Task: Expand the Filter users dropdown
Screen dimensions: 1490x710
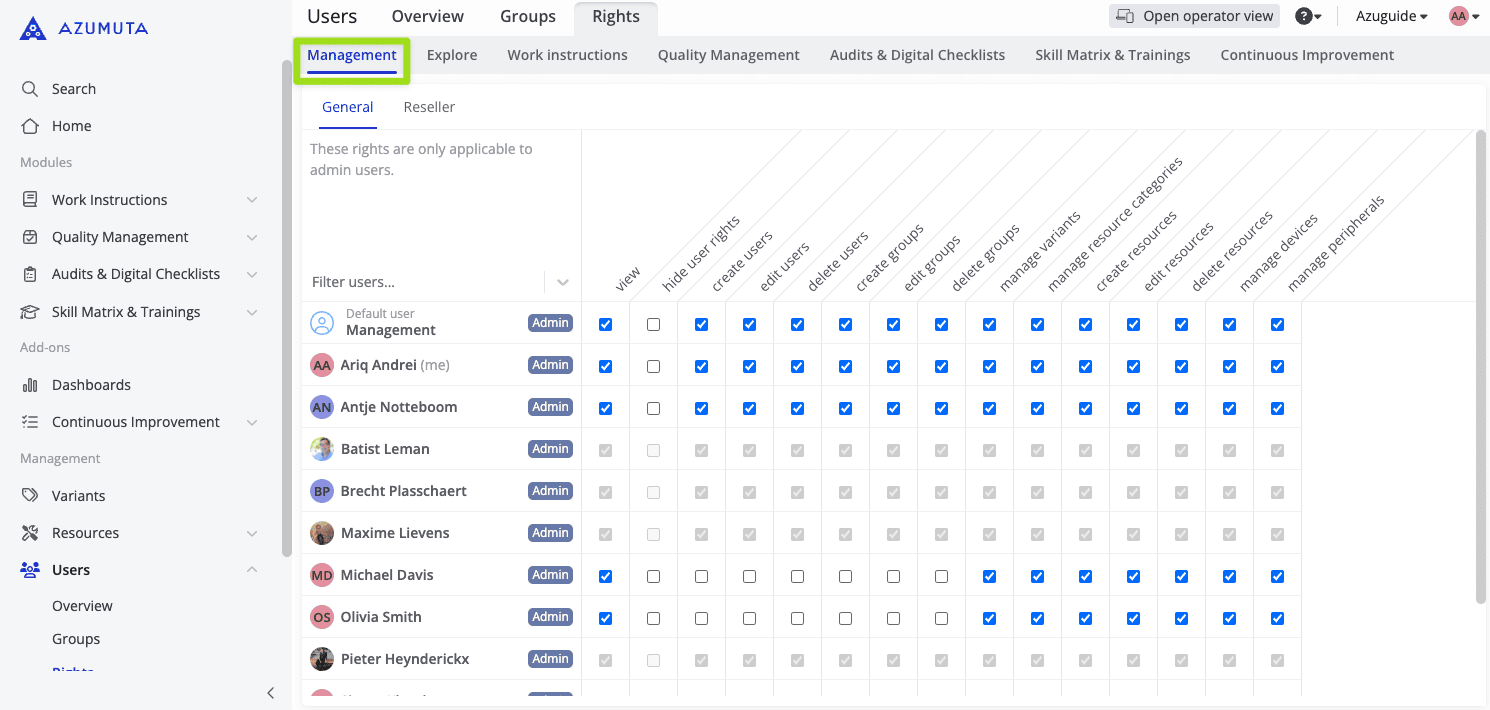Action: tap(562, 282)
